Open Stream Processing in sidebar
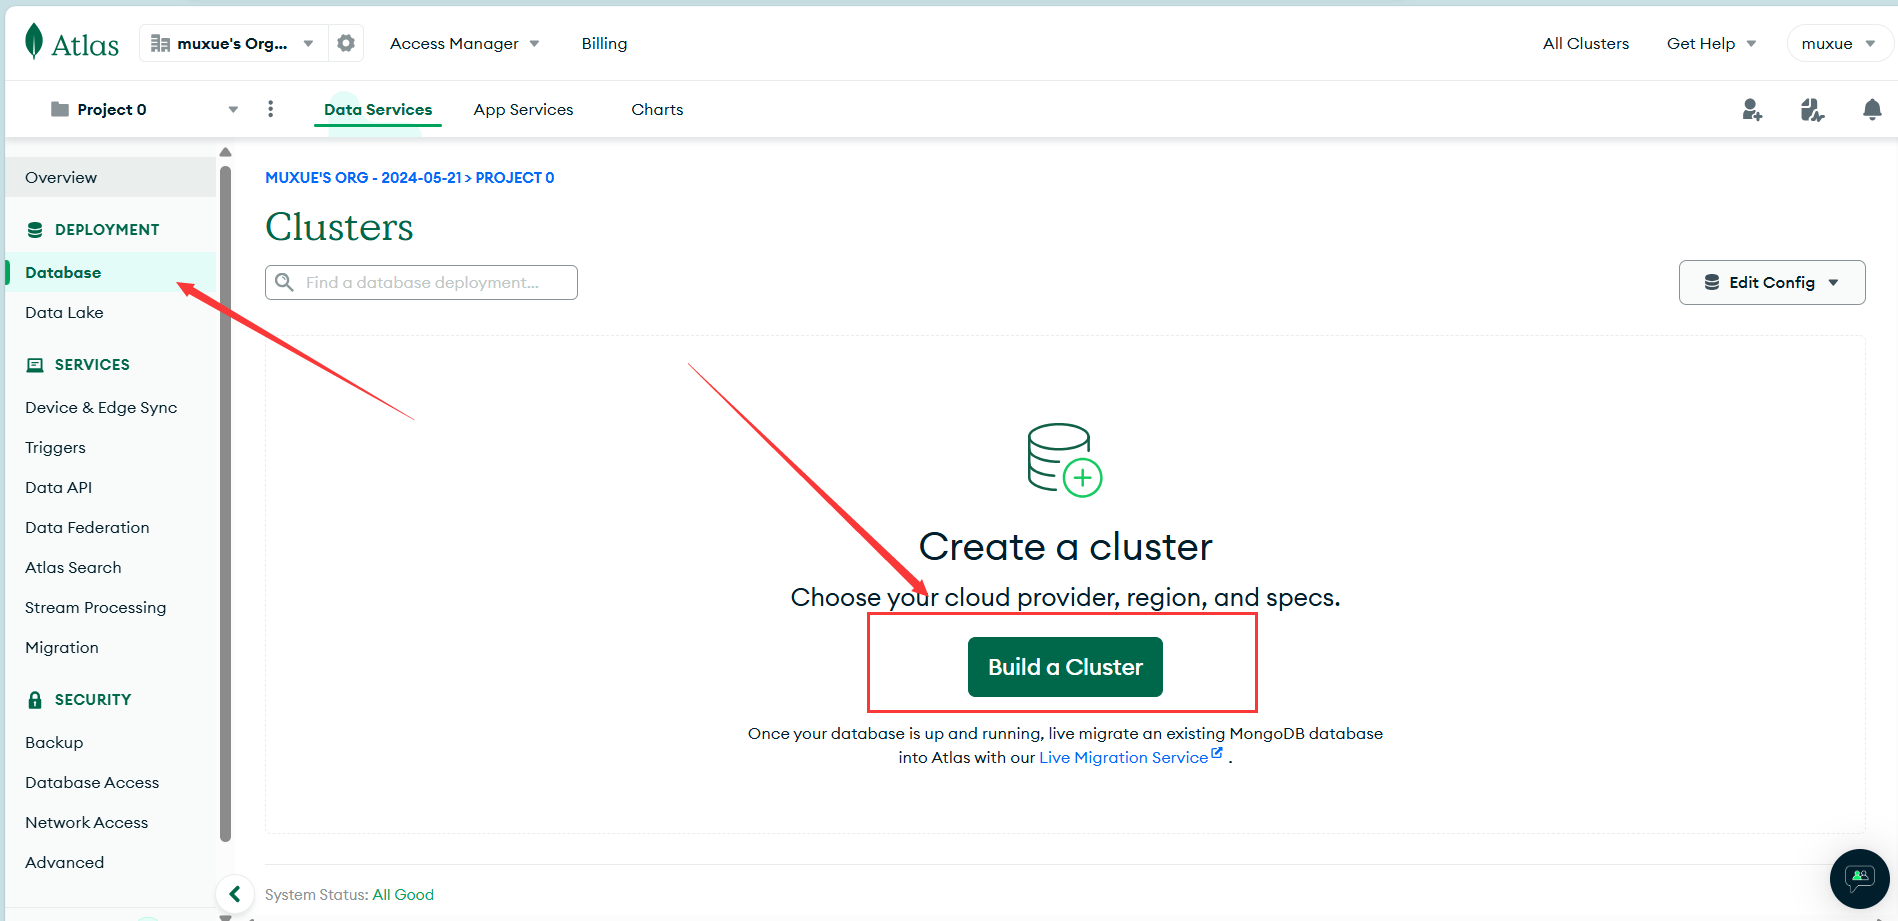1898x921 pixels. point(110,607)
